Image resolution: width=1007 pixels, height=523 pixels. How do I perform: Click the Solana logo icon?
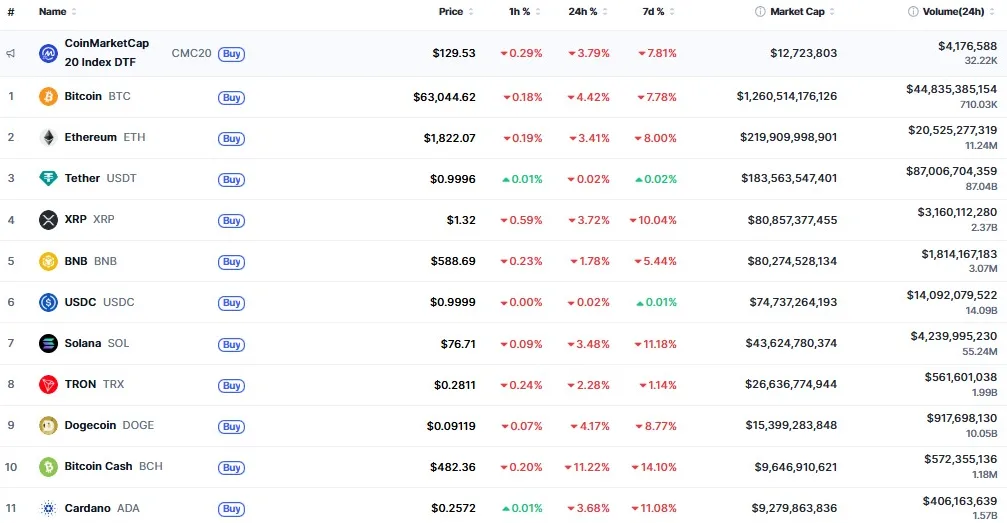48,343
